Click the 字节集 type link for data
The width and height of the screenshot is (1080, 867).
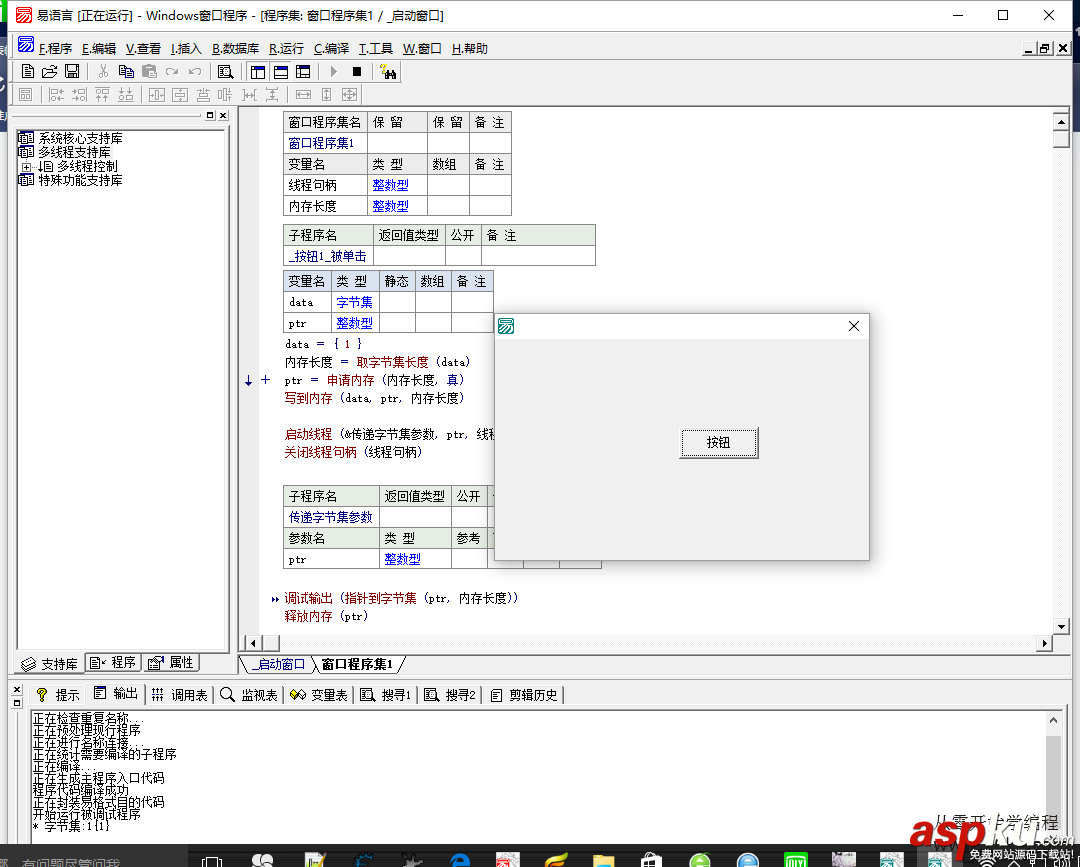pyautogui.click(x=354, y=302)
